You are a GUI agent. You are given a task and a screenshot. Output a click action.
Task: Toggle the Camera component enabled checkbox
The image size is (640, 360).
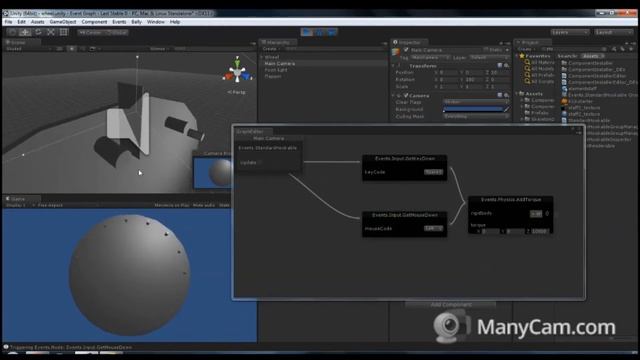tap(406, 95)
